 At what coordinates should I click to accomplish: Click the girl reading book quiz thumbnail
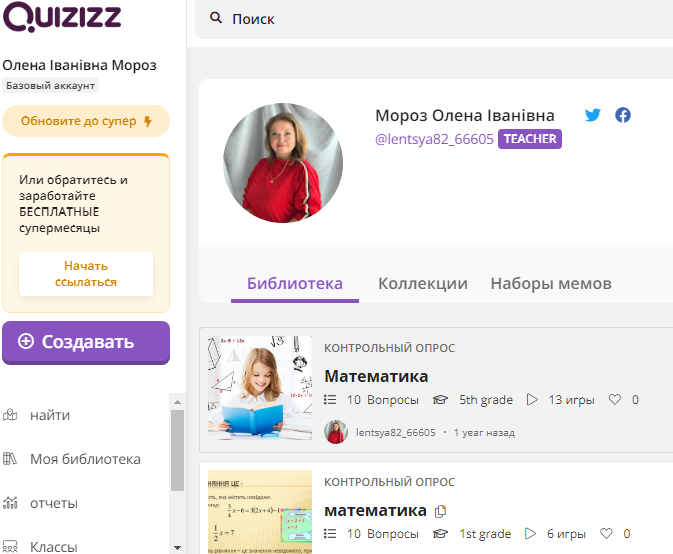(x=260, y=388)
